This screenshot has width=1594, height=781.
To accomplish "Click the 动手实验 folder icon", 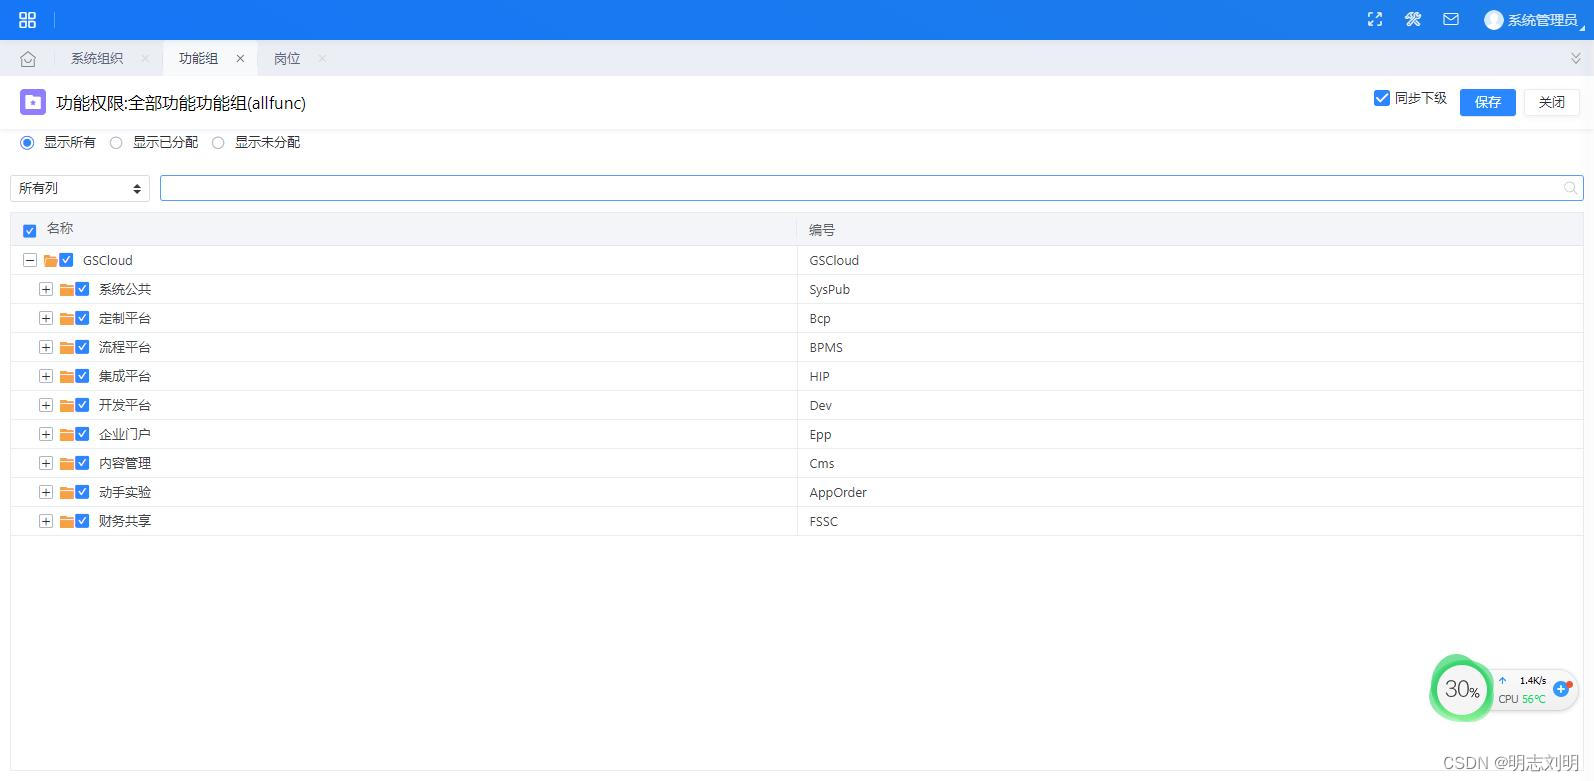I will (66, 493).
